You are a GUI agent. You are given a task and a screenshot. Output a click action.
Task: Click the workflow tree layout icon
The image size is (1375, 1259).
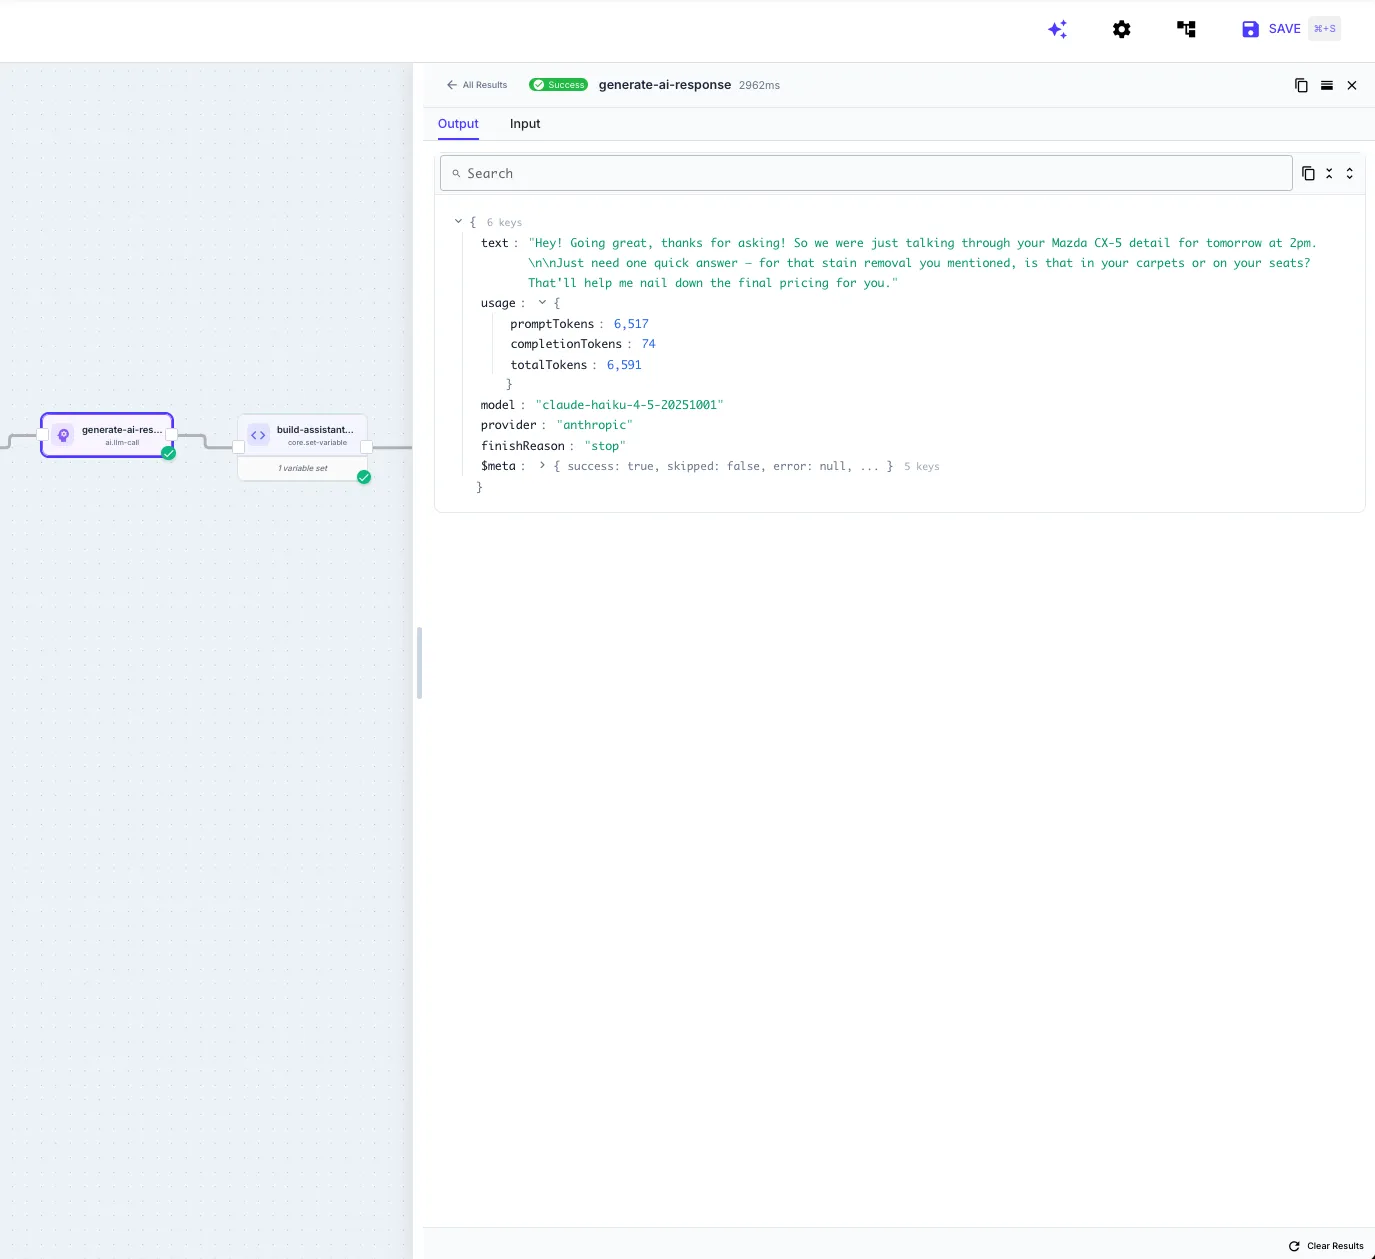pyautogui.click(x=1186, y=29)
